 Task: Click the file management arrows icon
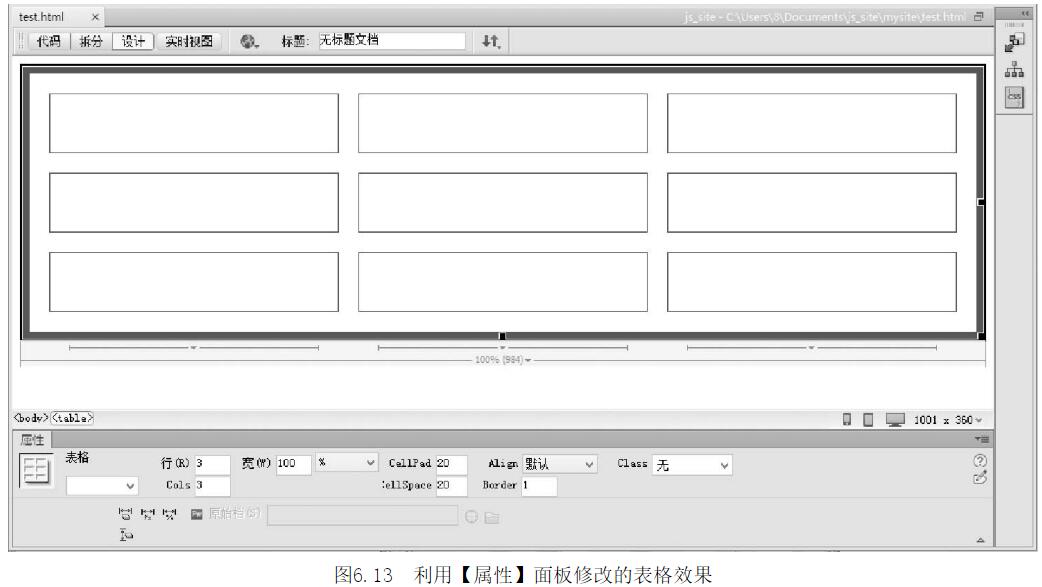tap(489, 42)
